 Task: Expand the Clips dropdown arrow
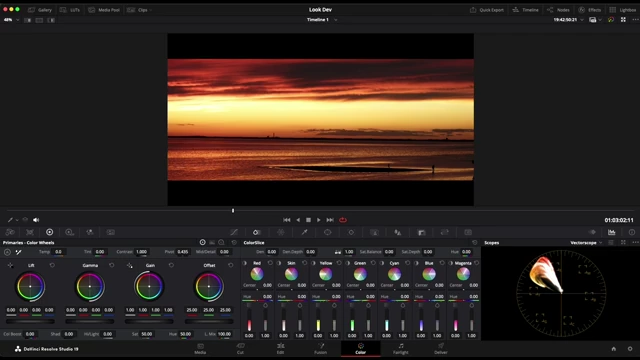click(x=151, y=10)
